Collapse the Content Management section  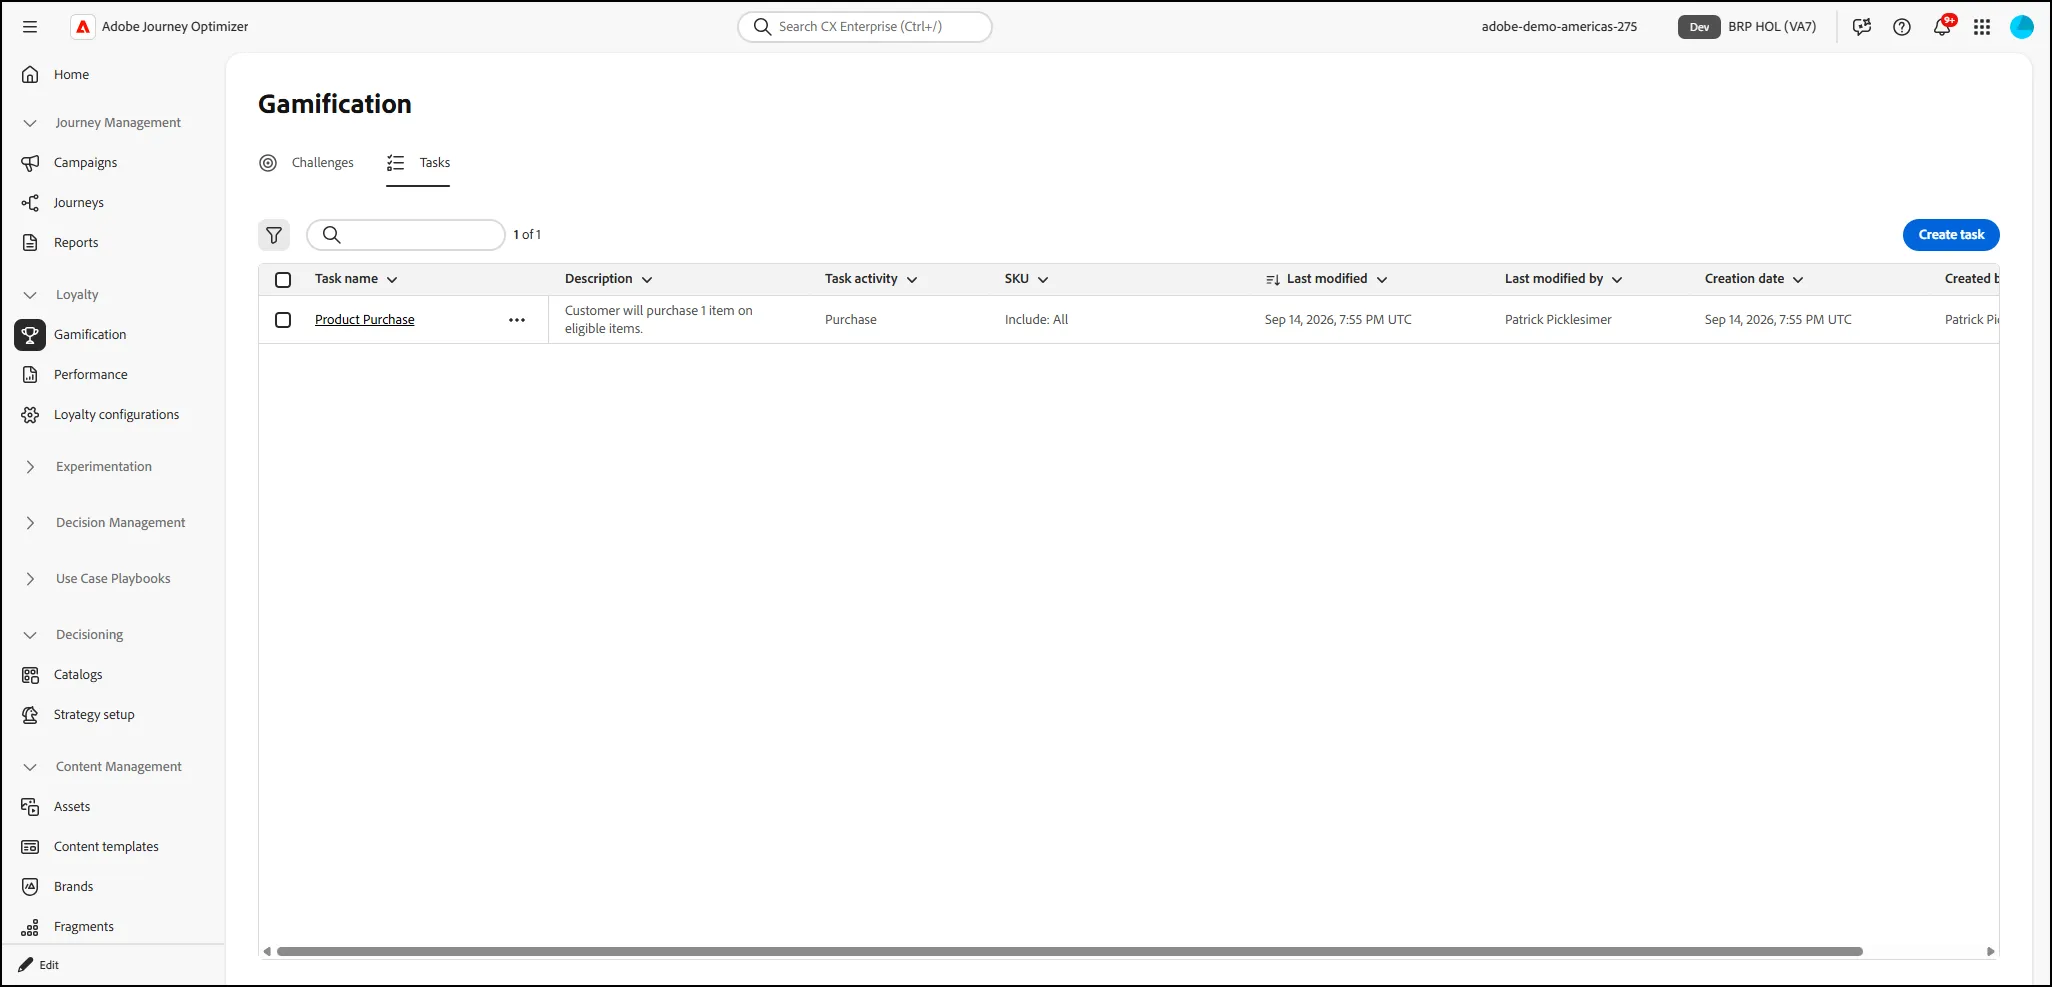30,767
